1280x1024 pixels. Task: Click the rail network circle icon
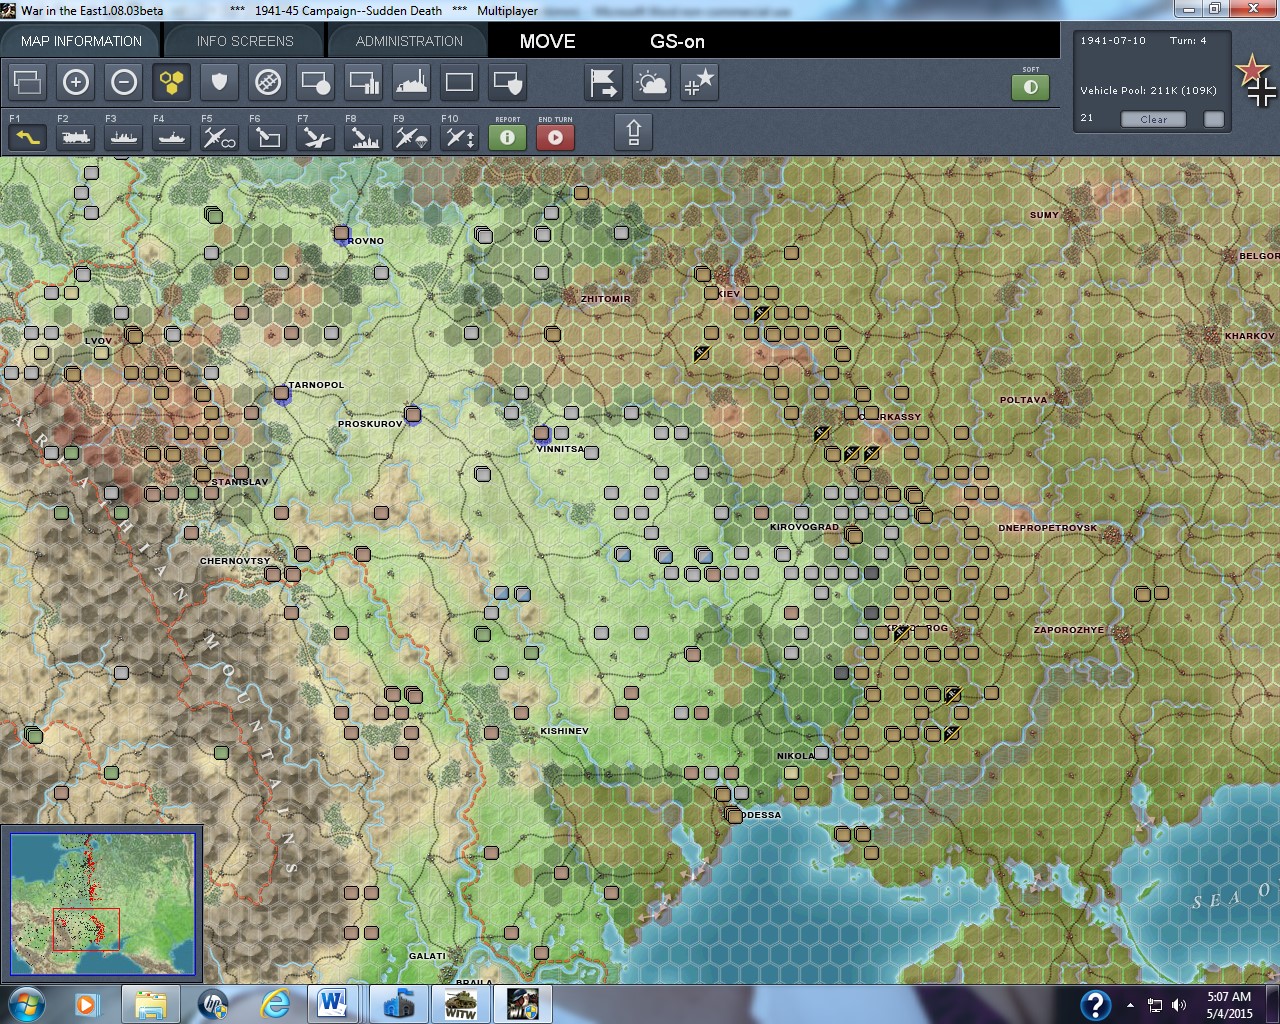coord(268,82)
